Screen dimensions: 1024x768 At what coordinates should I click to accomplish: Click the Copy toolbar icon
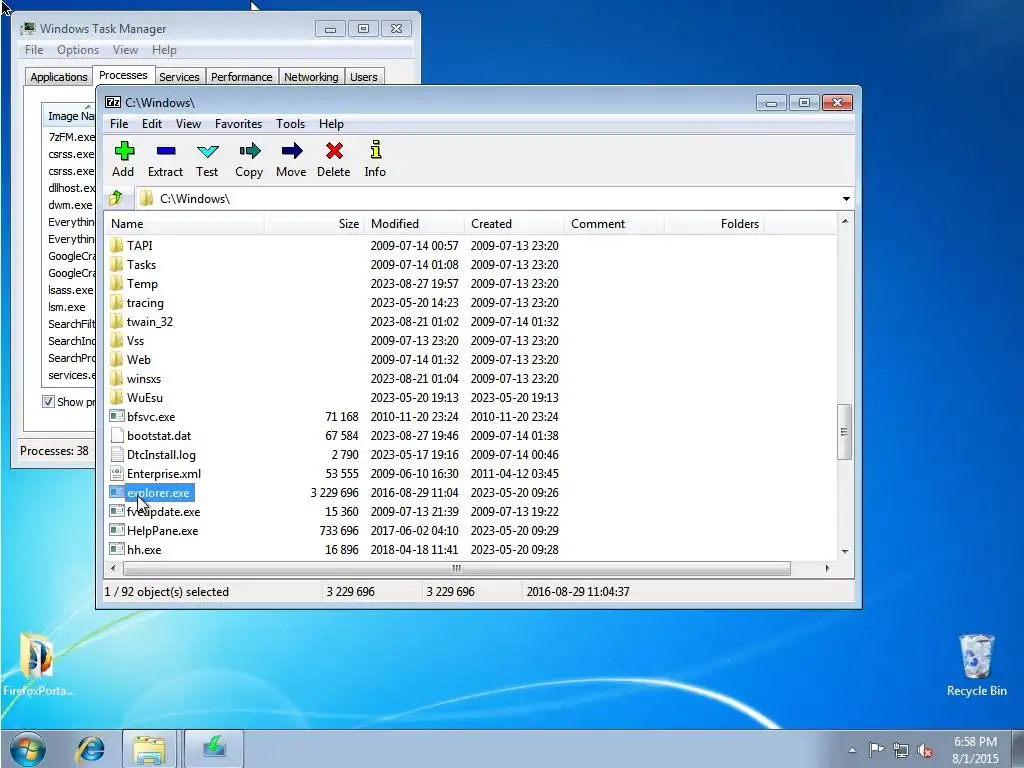coord(249,152)
